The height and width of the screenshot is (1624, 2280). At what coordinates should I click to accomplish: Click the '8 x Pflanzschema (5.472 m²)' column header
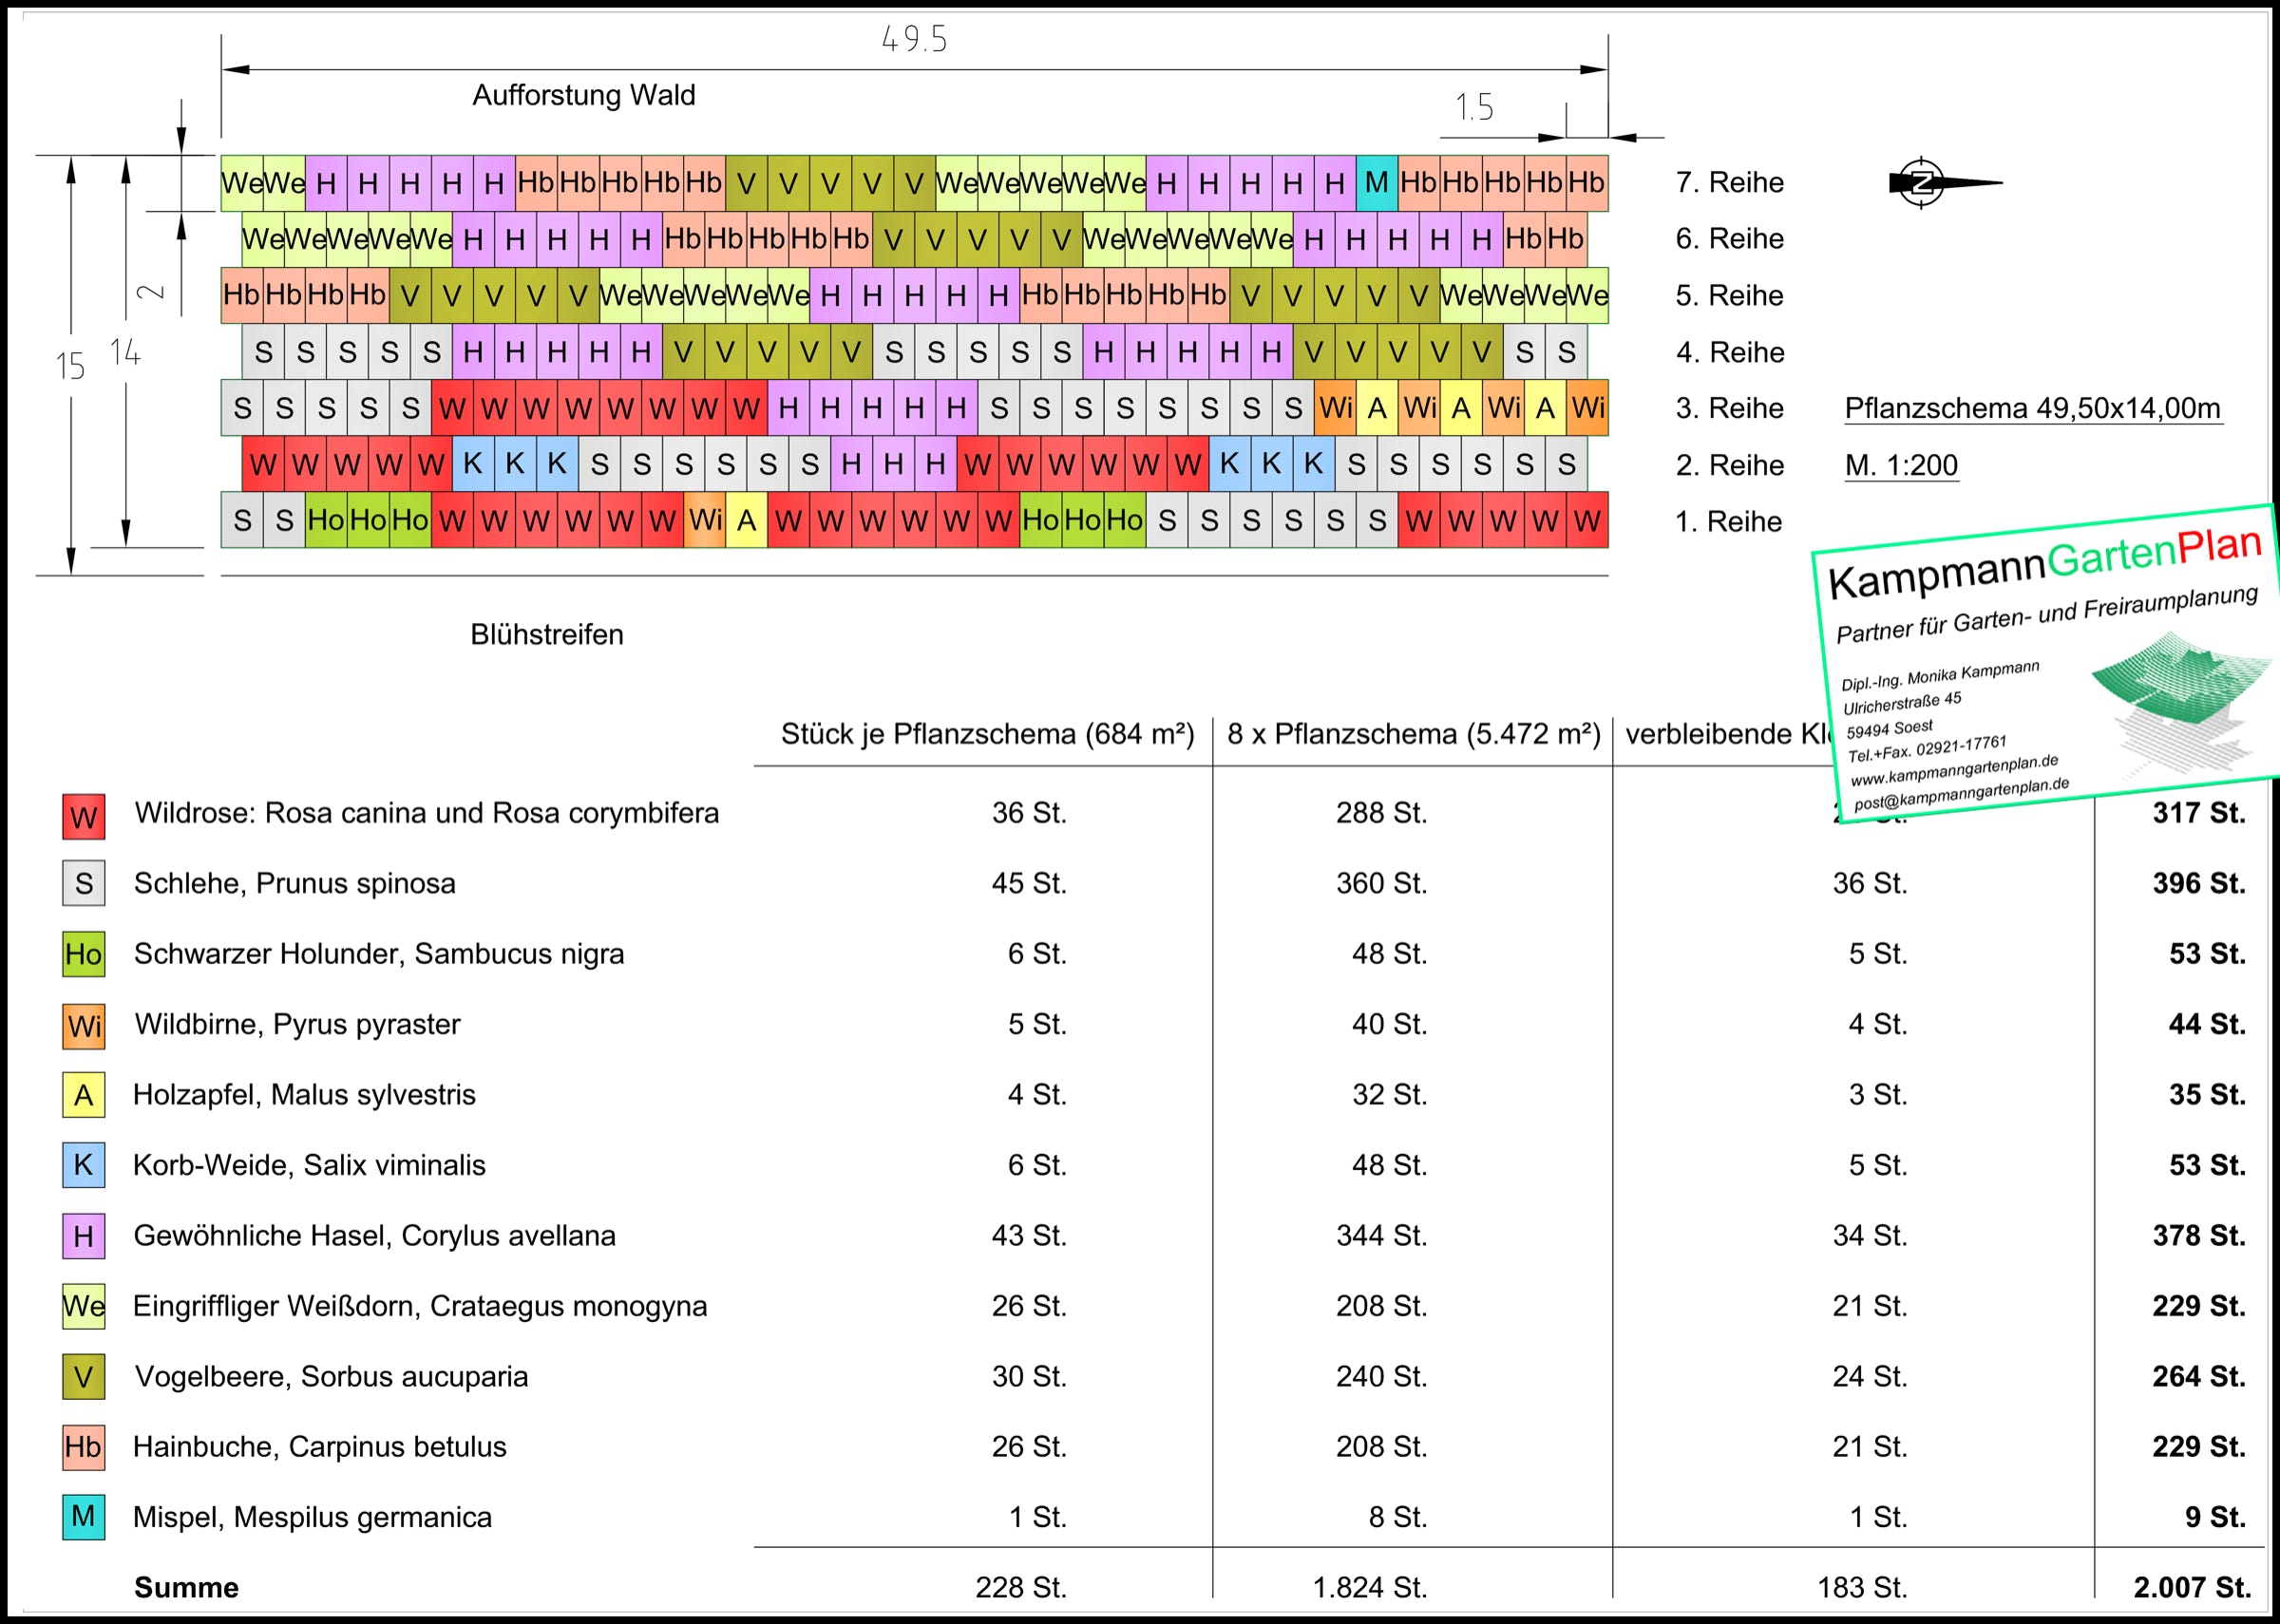click(1414, 734)
